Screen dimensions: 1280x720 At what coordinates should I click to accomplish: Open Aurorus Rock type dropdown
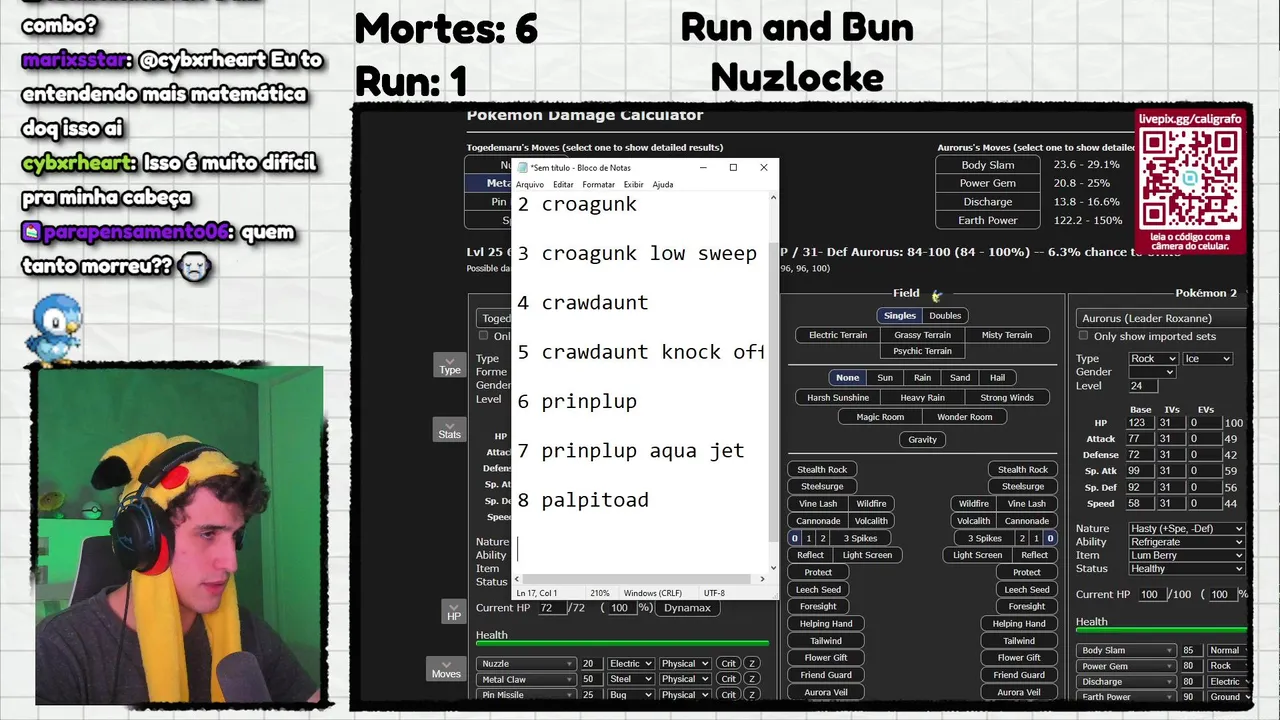click(1154, 358)
